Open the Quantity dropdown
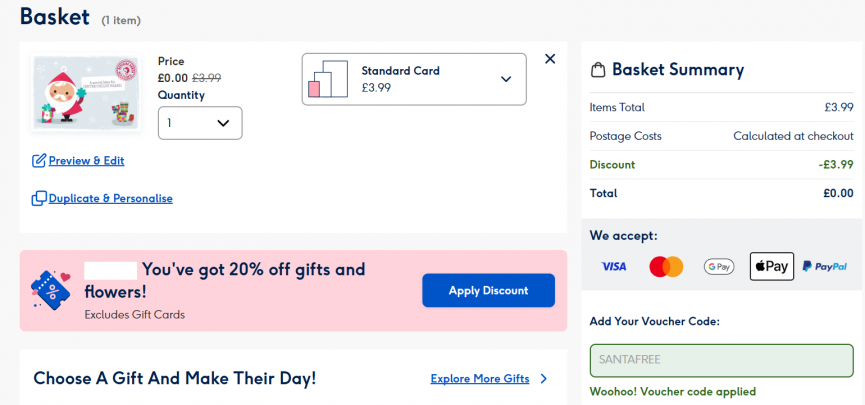865x405 pixels. (x=200, y=123)
